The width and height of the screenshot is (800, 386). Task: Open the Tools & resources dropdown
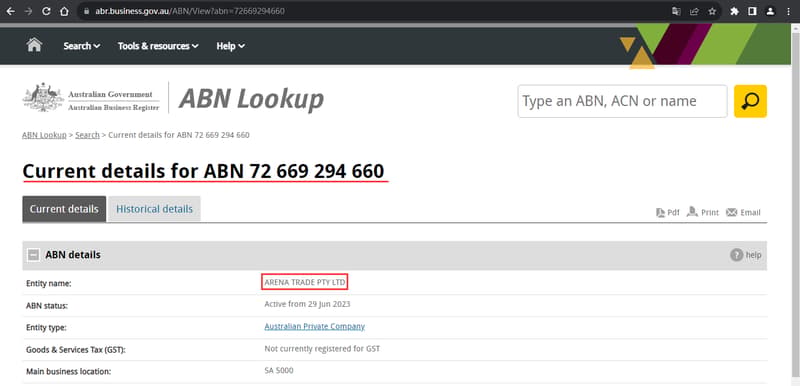158,46
